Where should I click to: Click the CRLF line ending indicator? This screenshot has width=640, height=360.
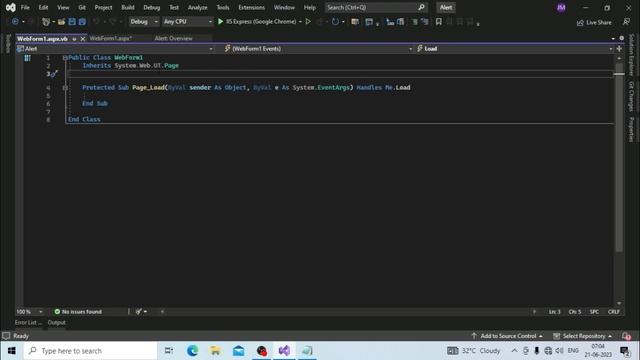[x=613, y=311]
